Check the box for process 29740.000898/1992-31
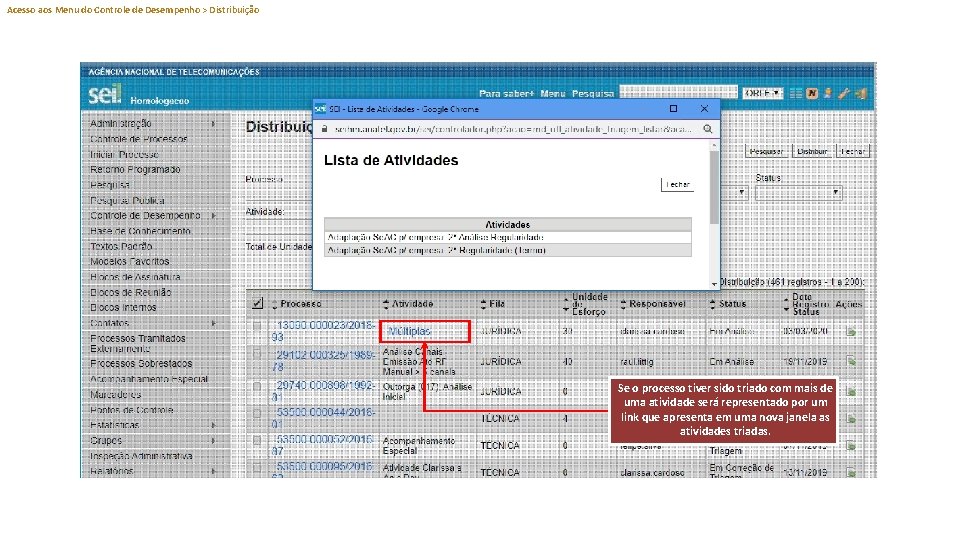 pos(257,386)
